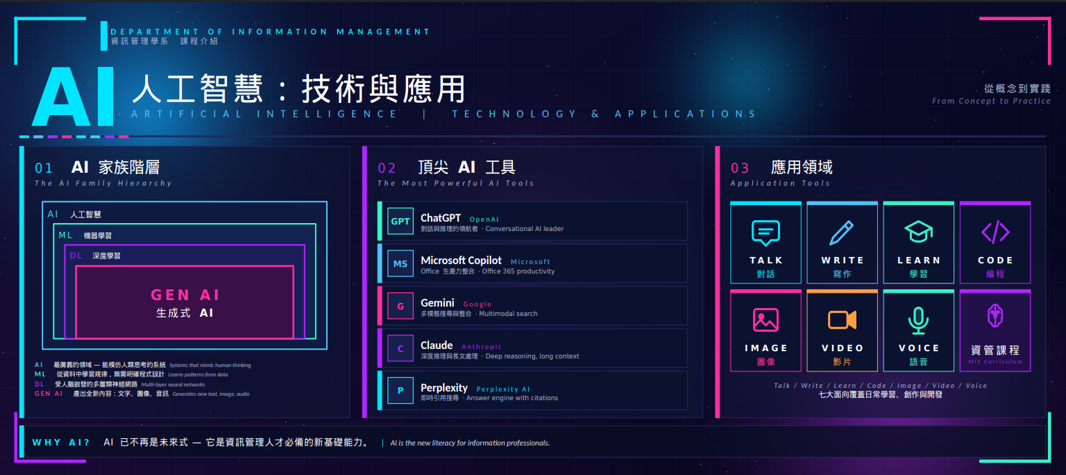Image resolution: width=1066 pixels, height=475 pixels.
Task: Click the 03 應用領域 section heading
Action: 781,167
